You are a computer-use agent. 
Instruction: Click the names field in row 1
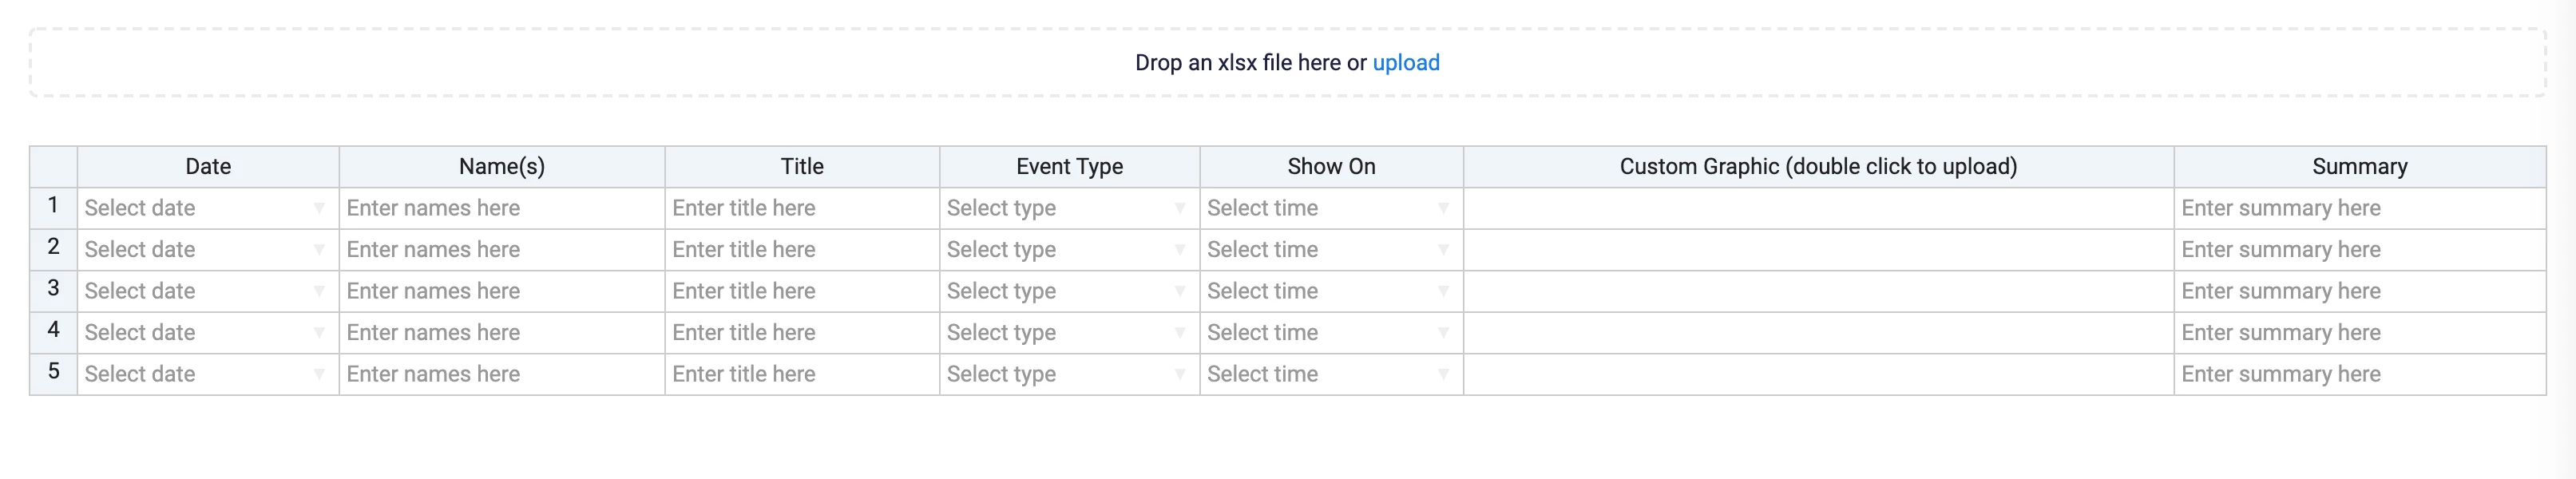click(501, 208)
